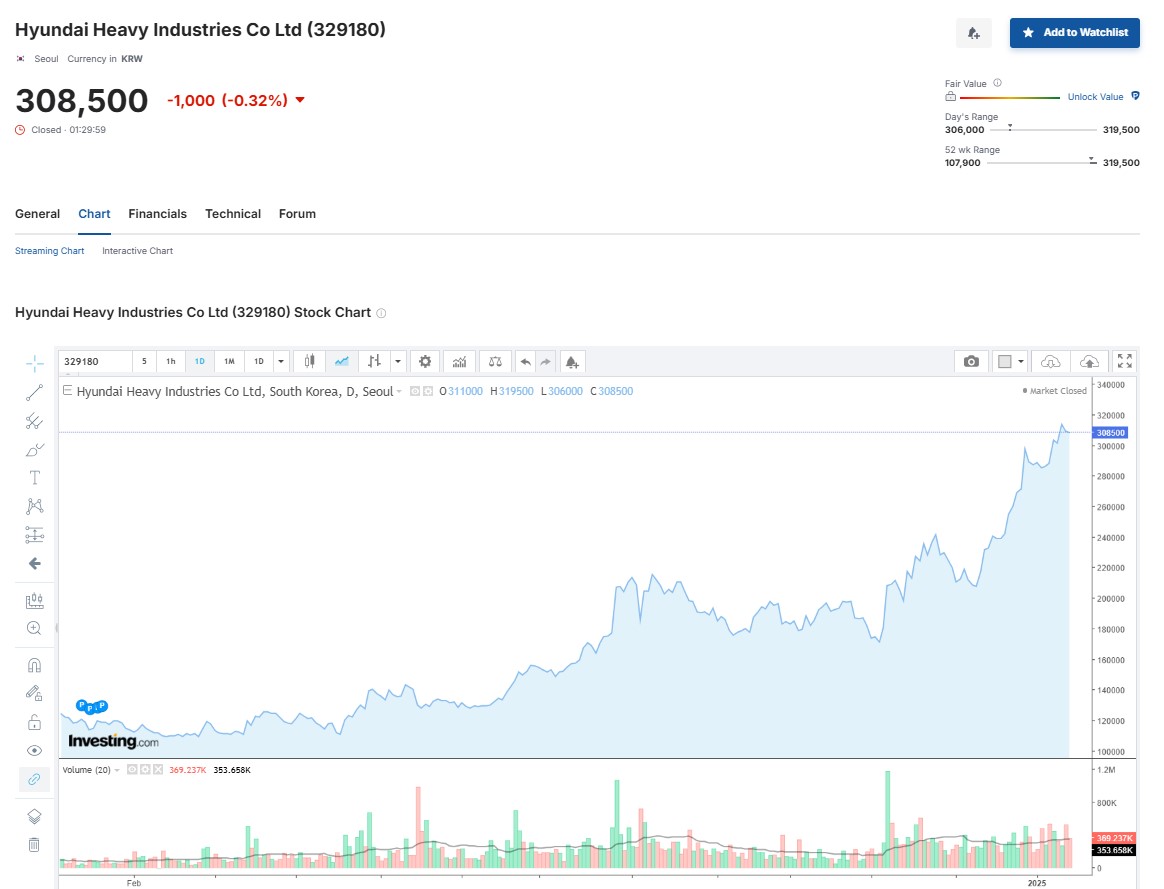Click the alert bell button beside Watchlist
Image resolution: width=1164 pixels, height=889 pixels.
pyautogui.click(x=974, y=33)
